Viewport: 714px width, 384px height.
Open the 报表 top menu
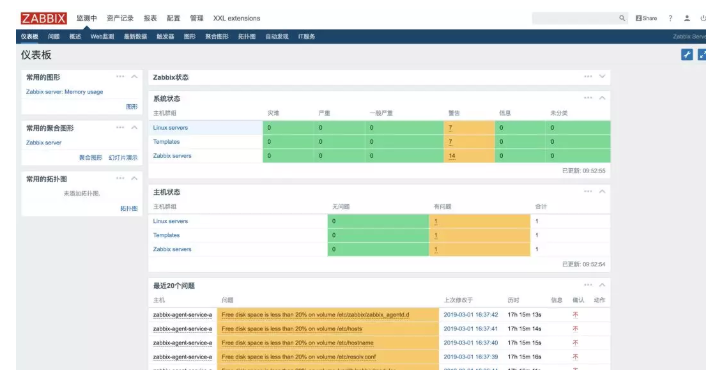(150, 18)
